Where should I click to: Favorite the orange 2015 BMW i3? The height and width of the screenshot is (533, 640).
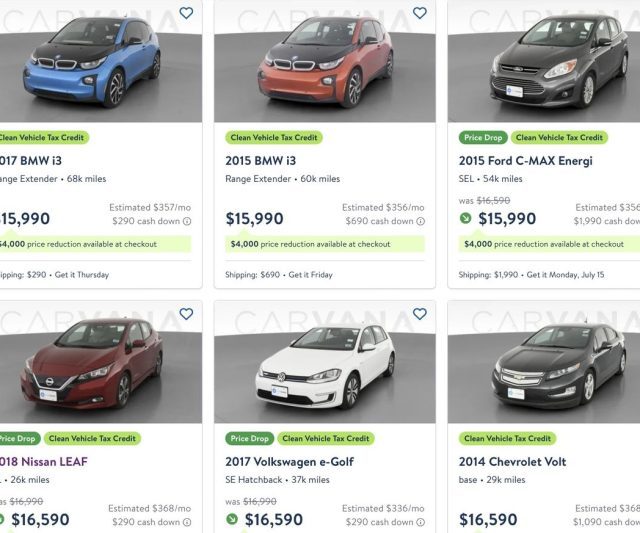420,13
